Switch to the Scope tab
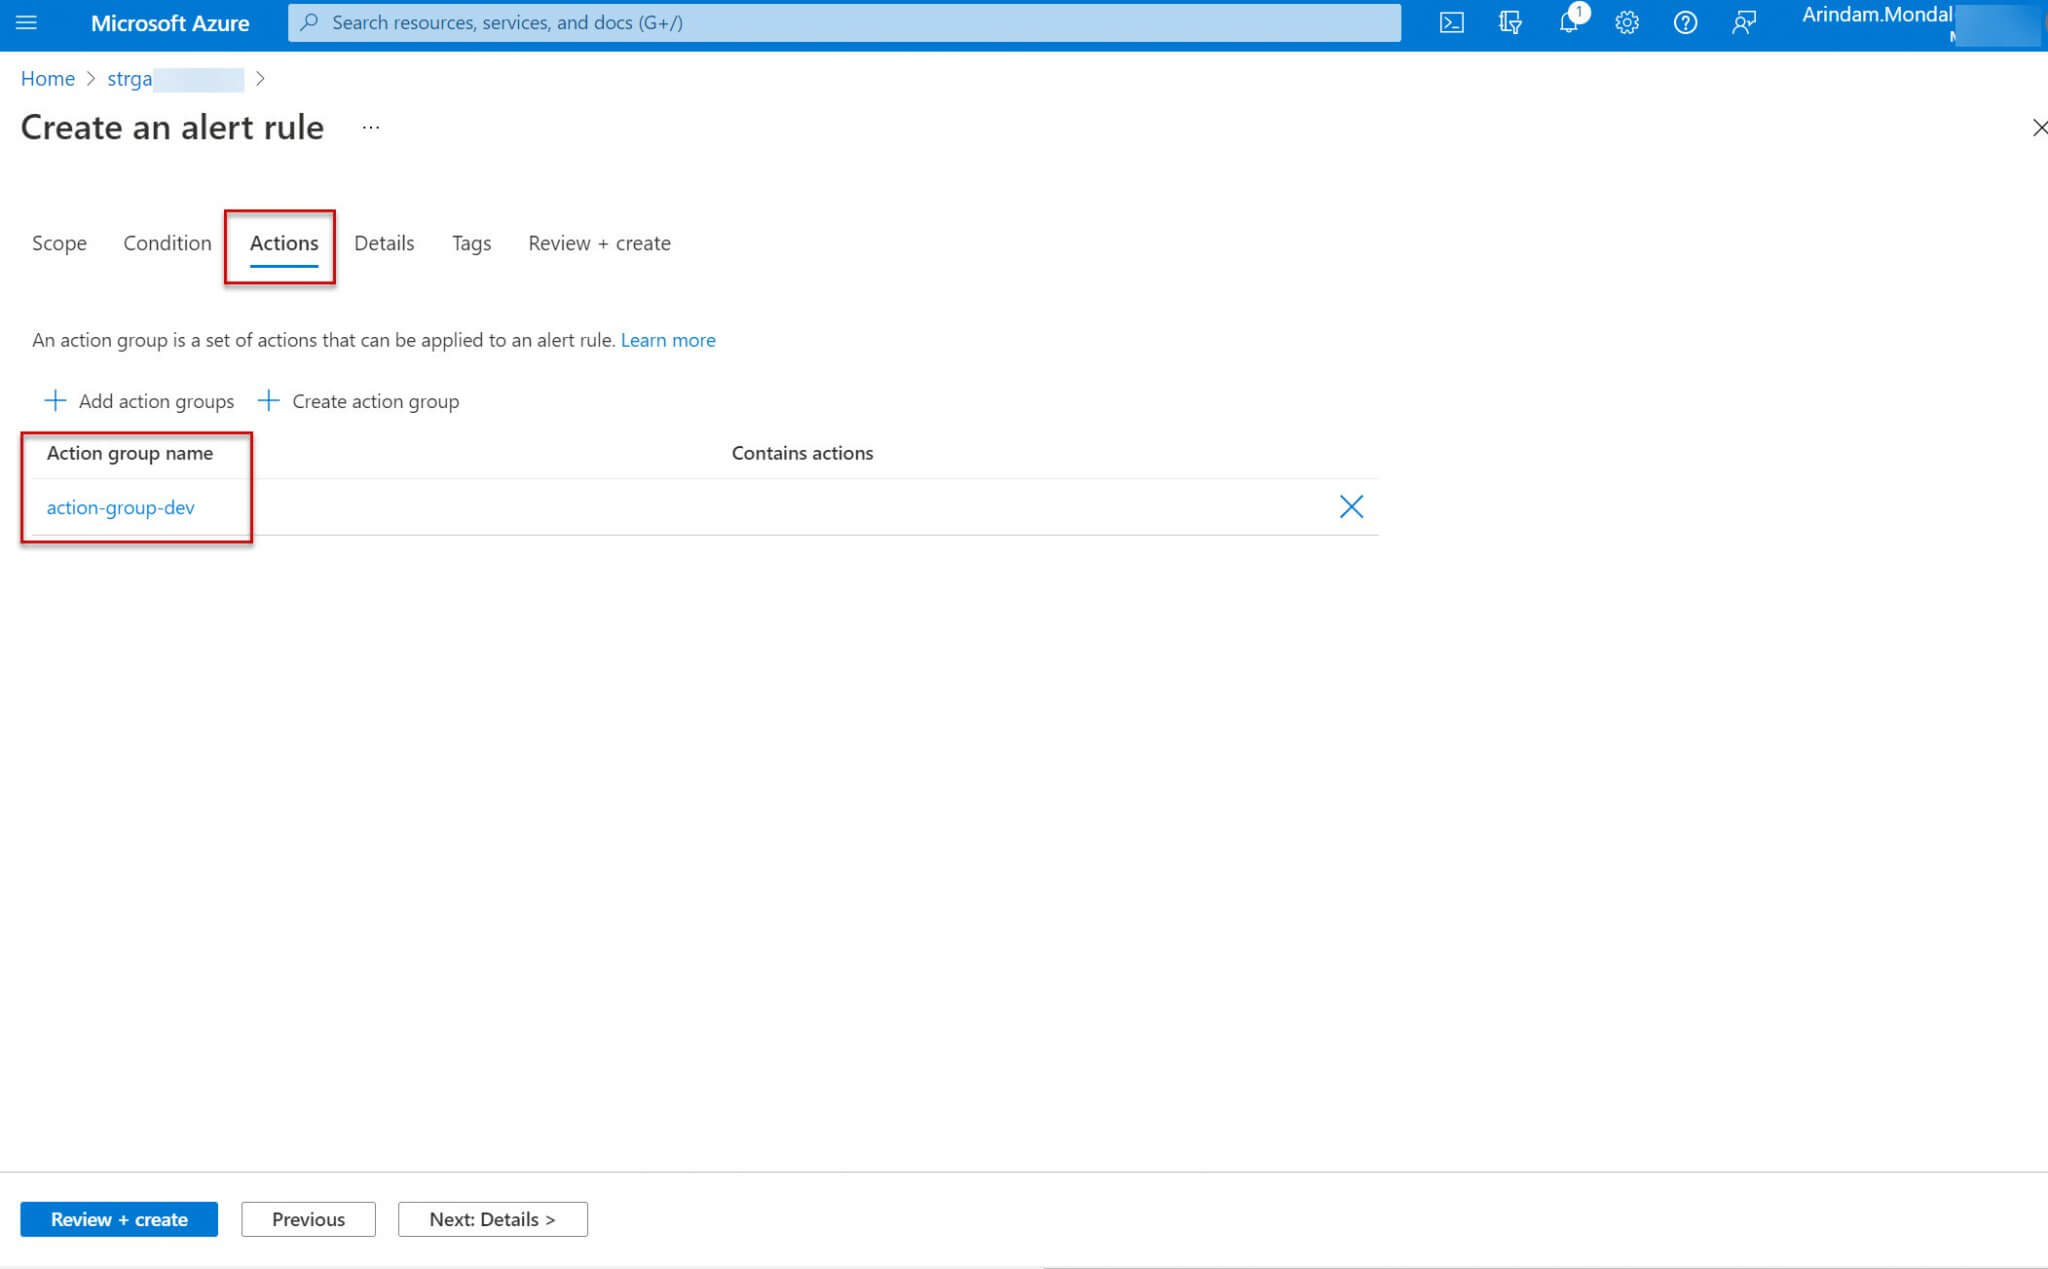The image size is (2048, 1269). coord(59,243)
